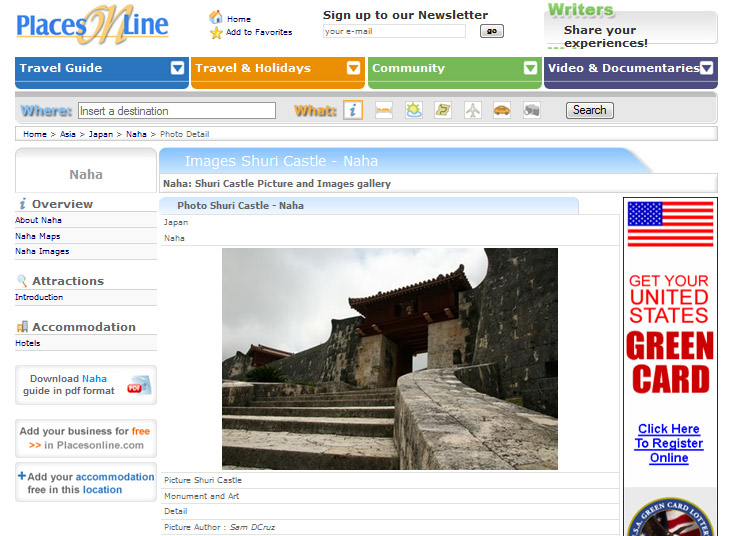Click the GET YOUR UNITED STATES GREEN CARD ad
Image resolution: width=735 pixels, height=536 pixels.
pos(669,334)
